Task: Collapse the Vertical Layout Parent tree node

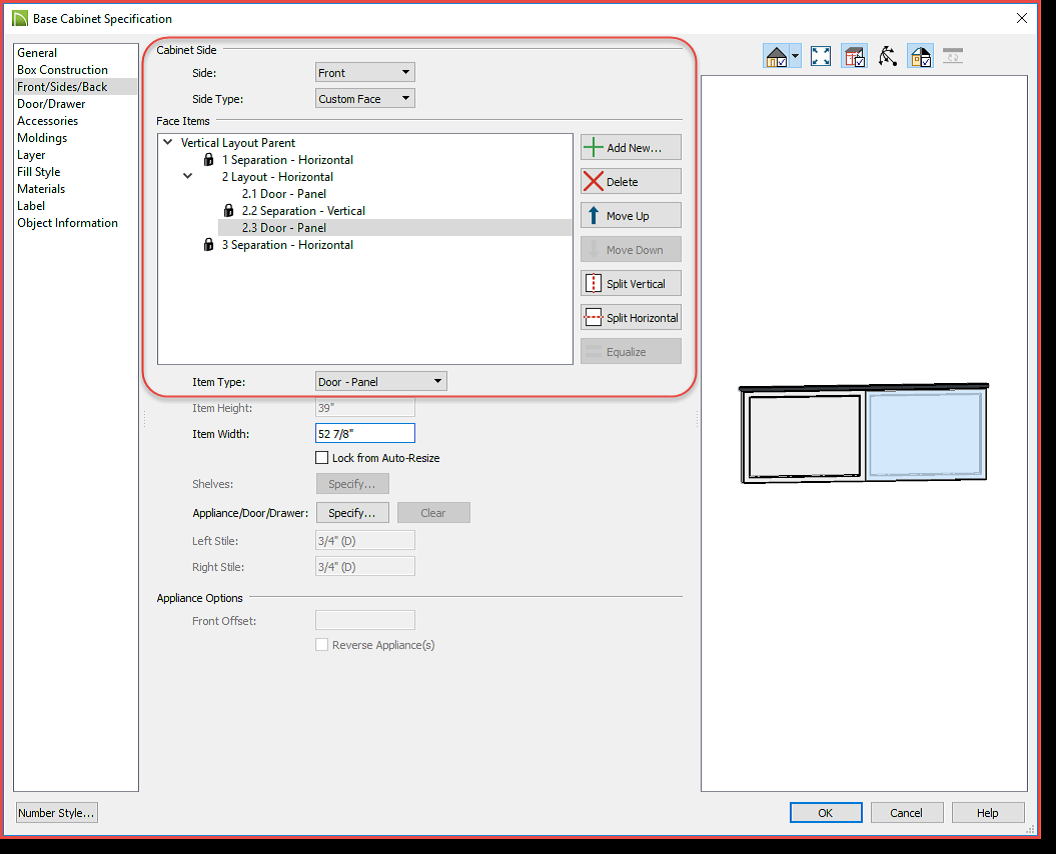Action: point(168,143)
